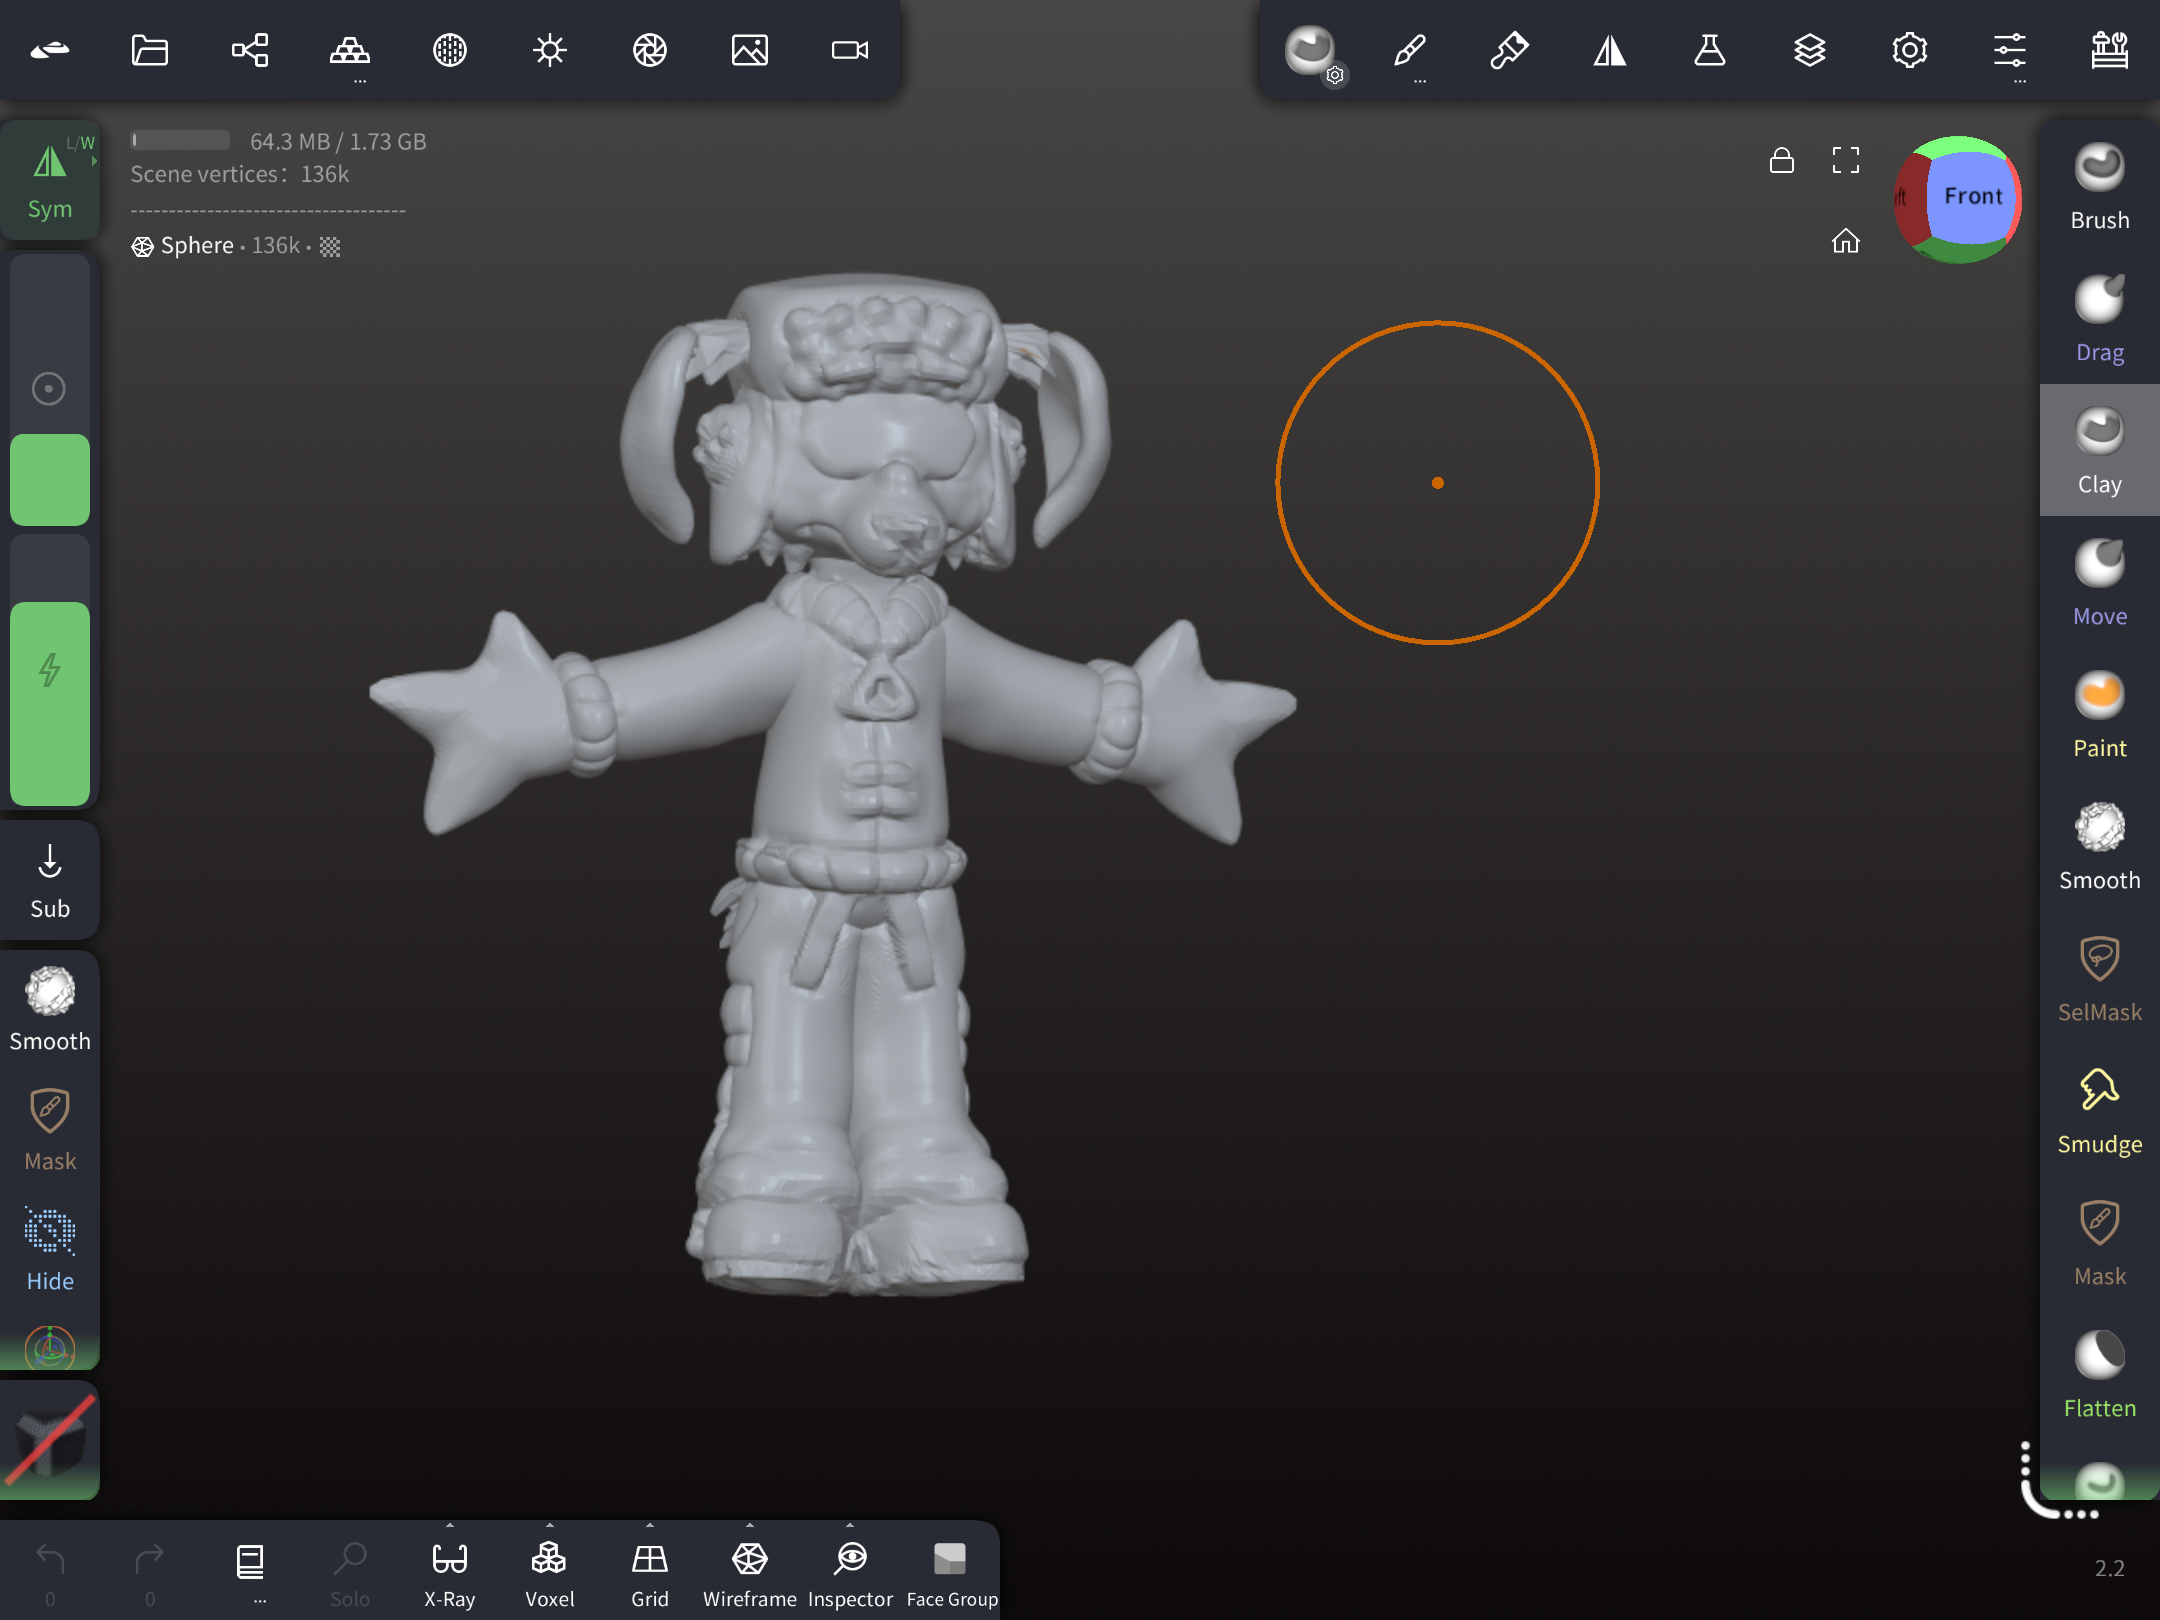
Task: Open the files folder menu
Action: pyautogui.click(x=150, y=50)
